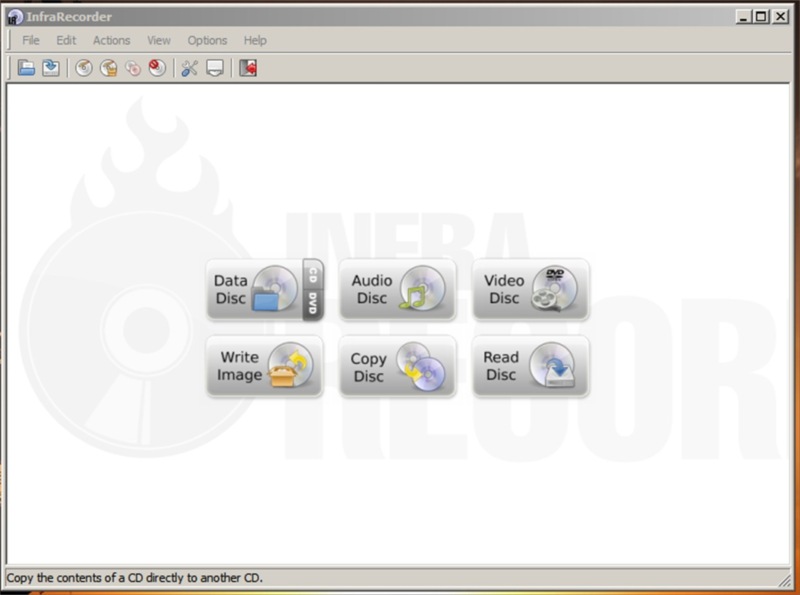Open the Actions menu

tap(111, 40)
